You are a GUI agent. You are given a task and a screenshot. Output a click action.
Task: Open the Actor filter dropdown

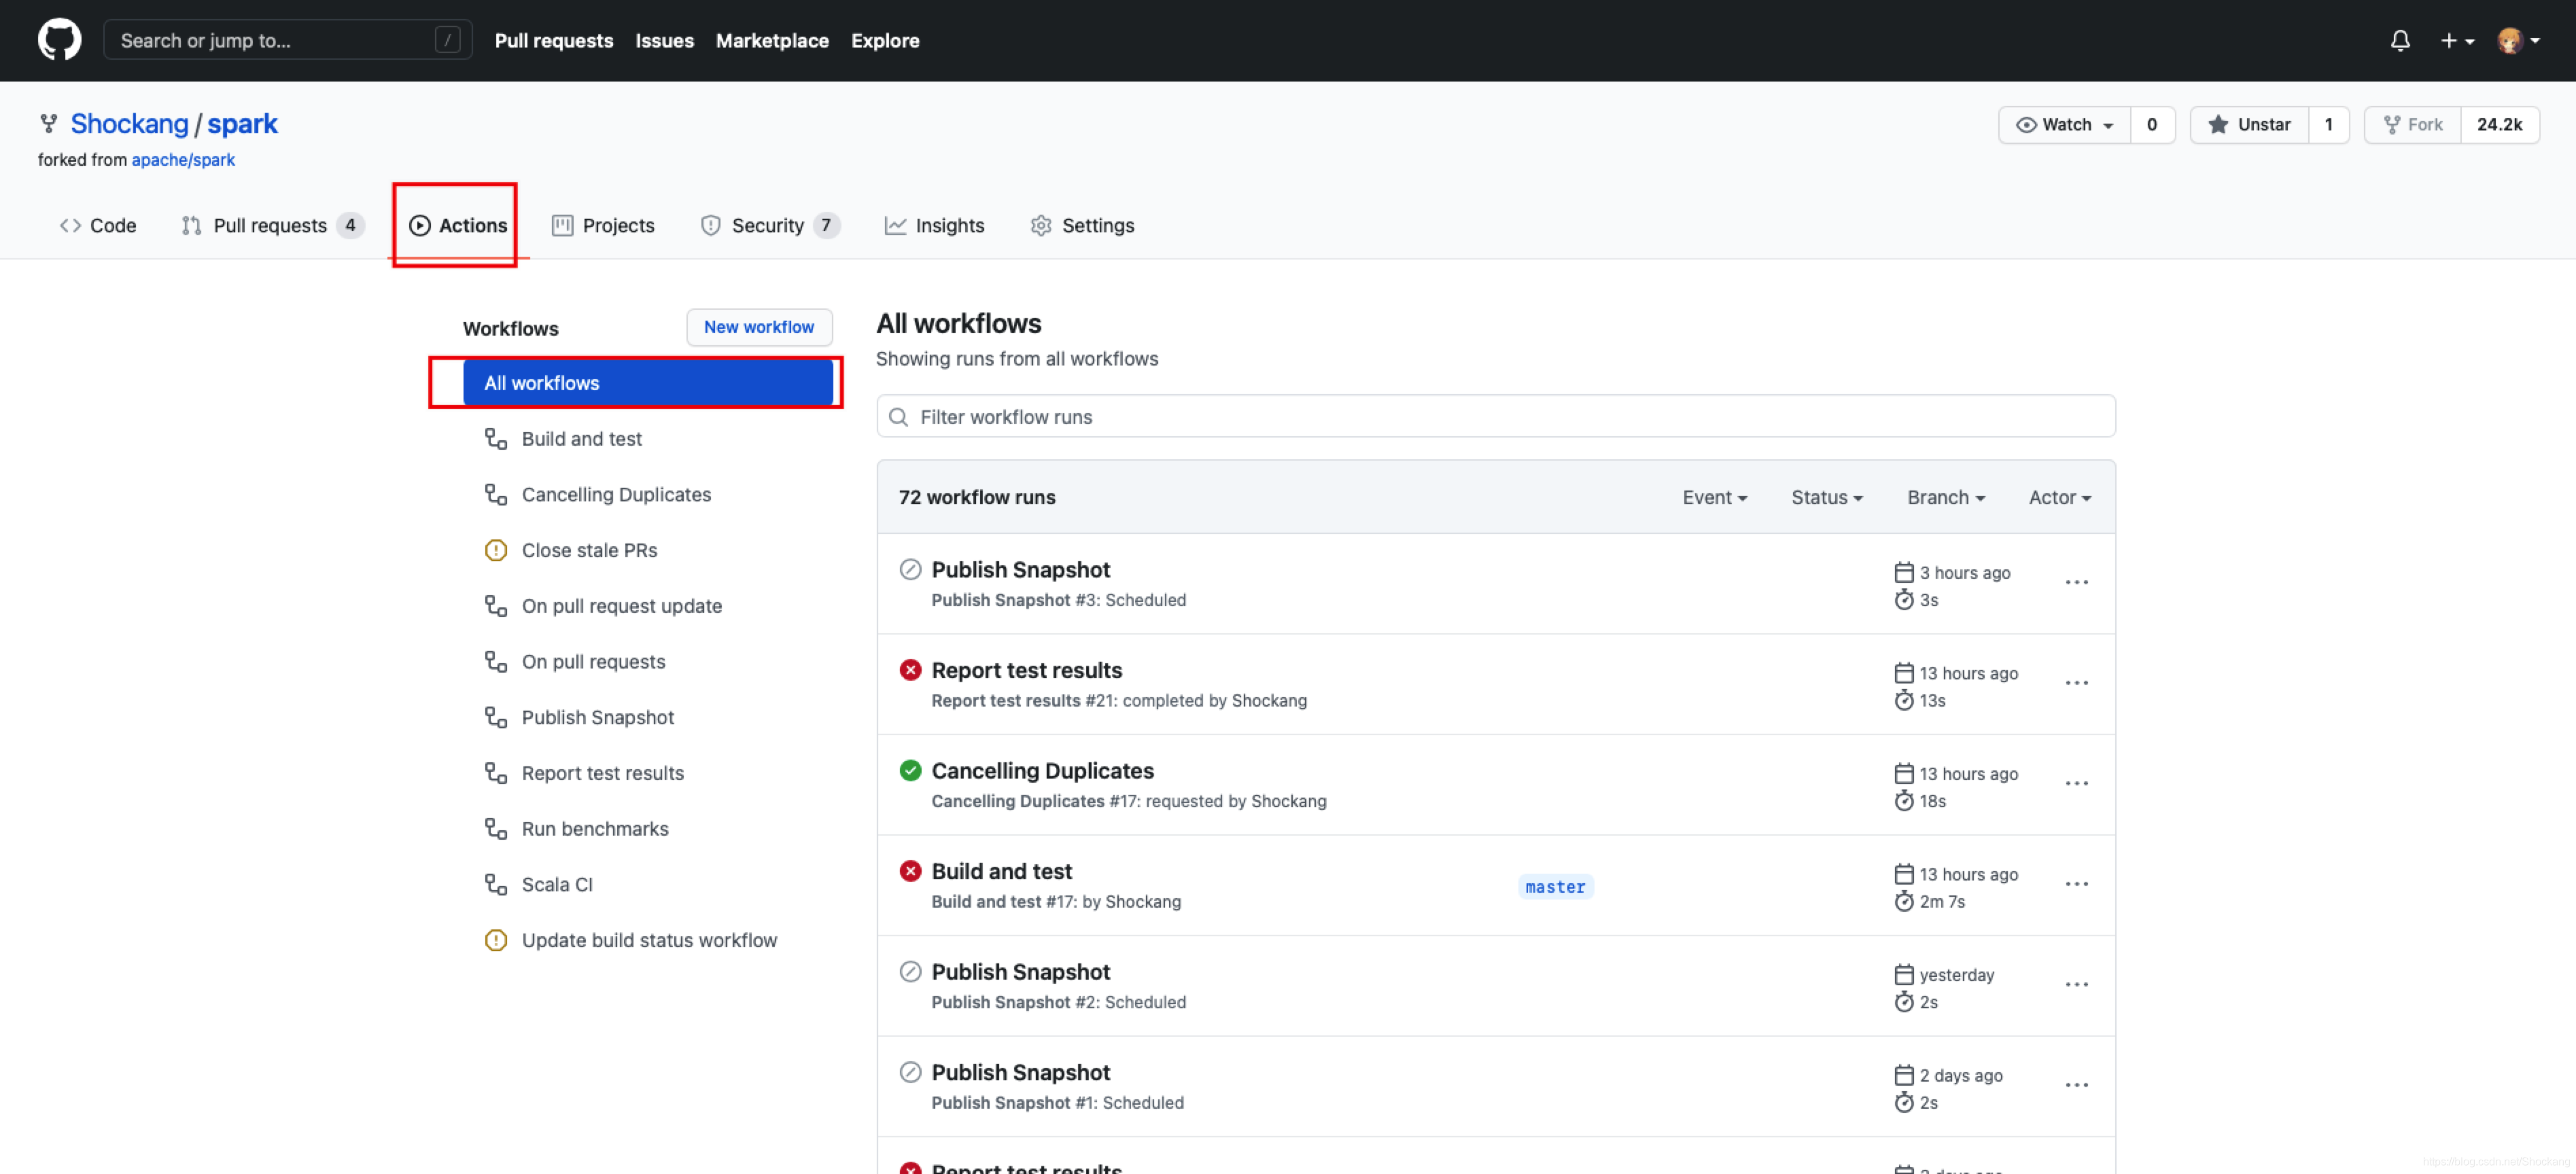pyautogui.click(x=2059, y=497)
